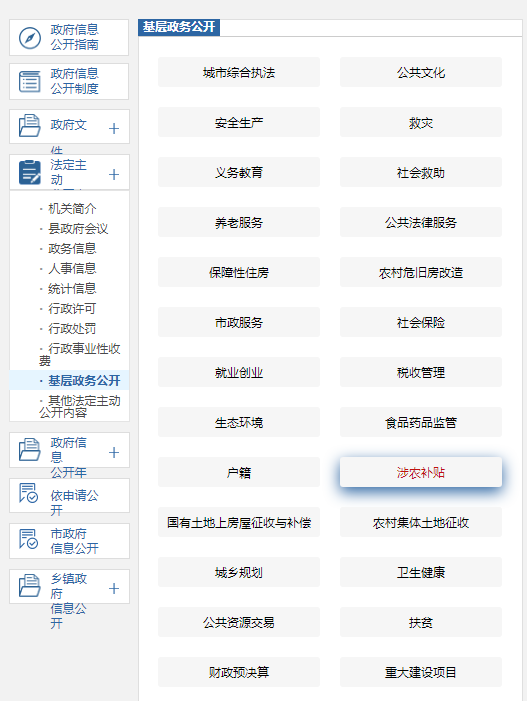
Task: Open the 食品药品监管 category
Action: click(421, 422)
